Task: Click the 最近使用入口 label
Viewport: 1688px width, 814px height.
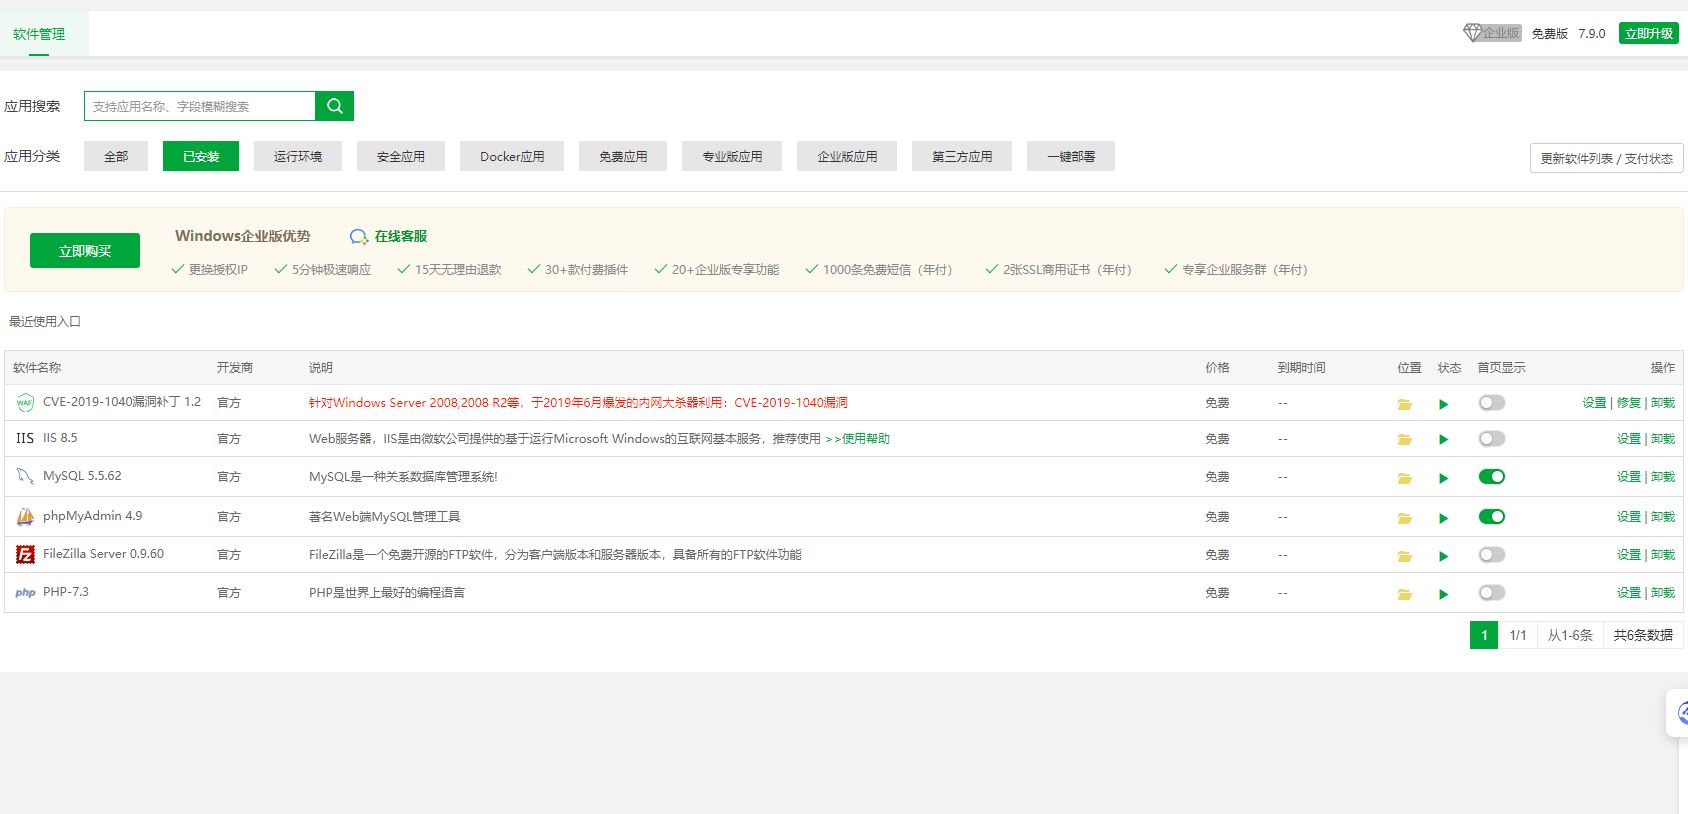Action: pos(45,322)
